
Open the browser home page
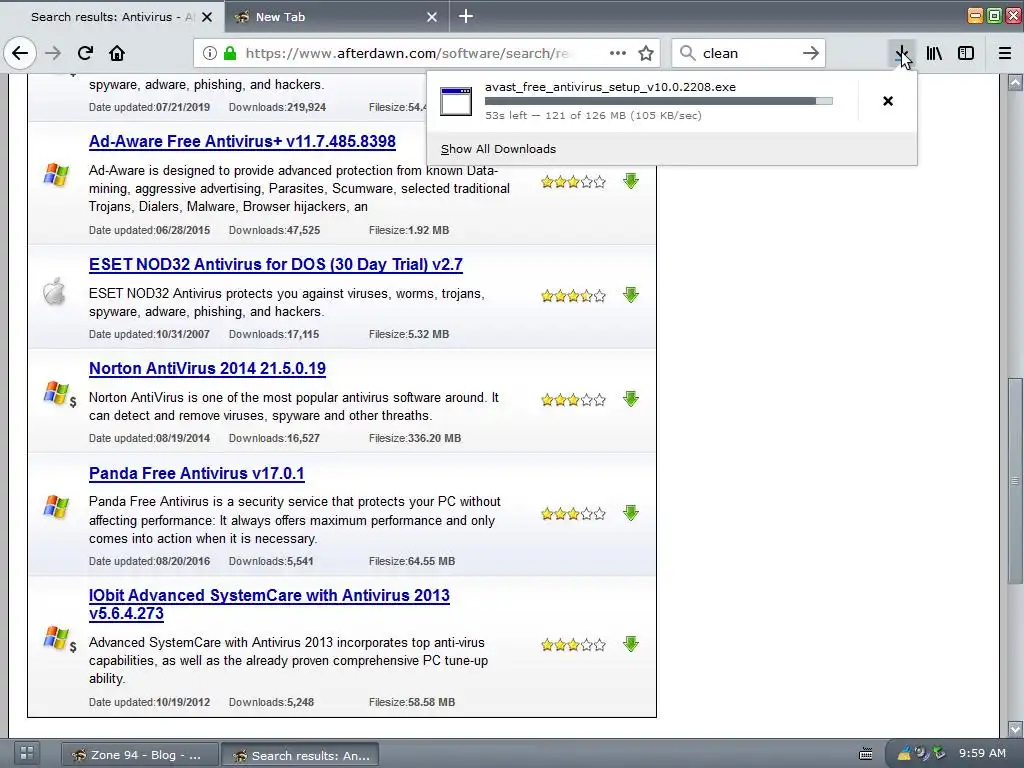click(117, 53)
